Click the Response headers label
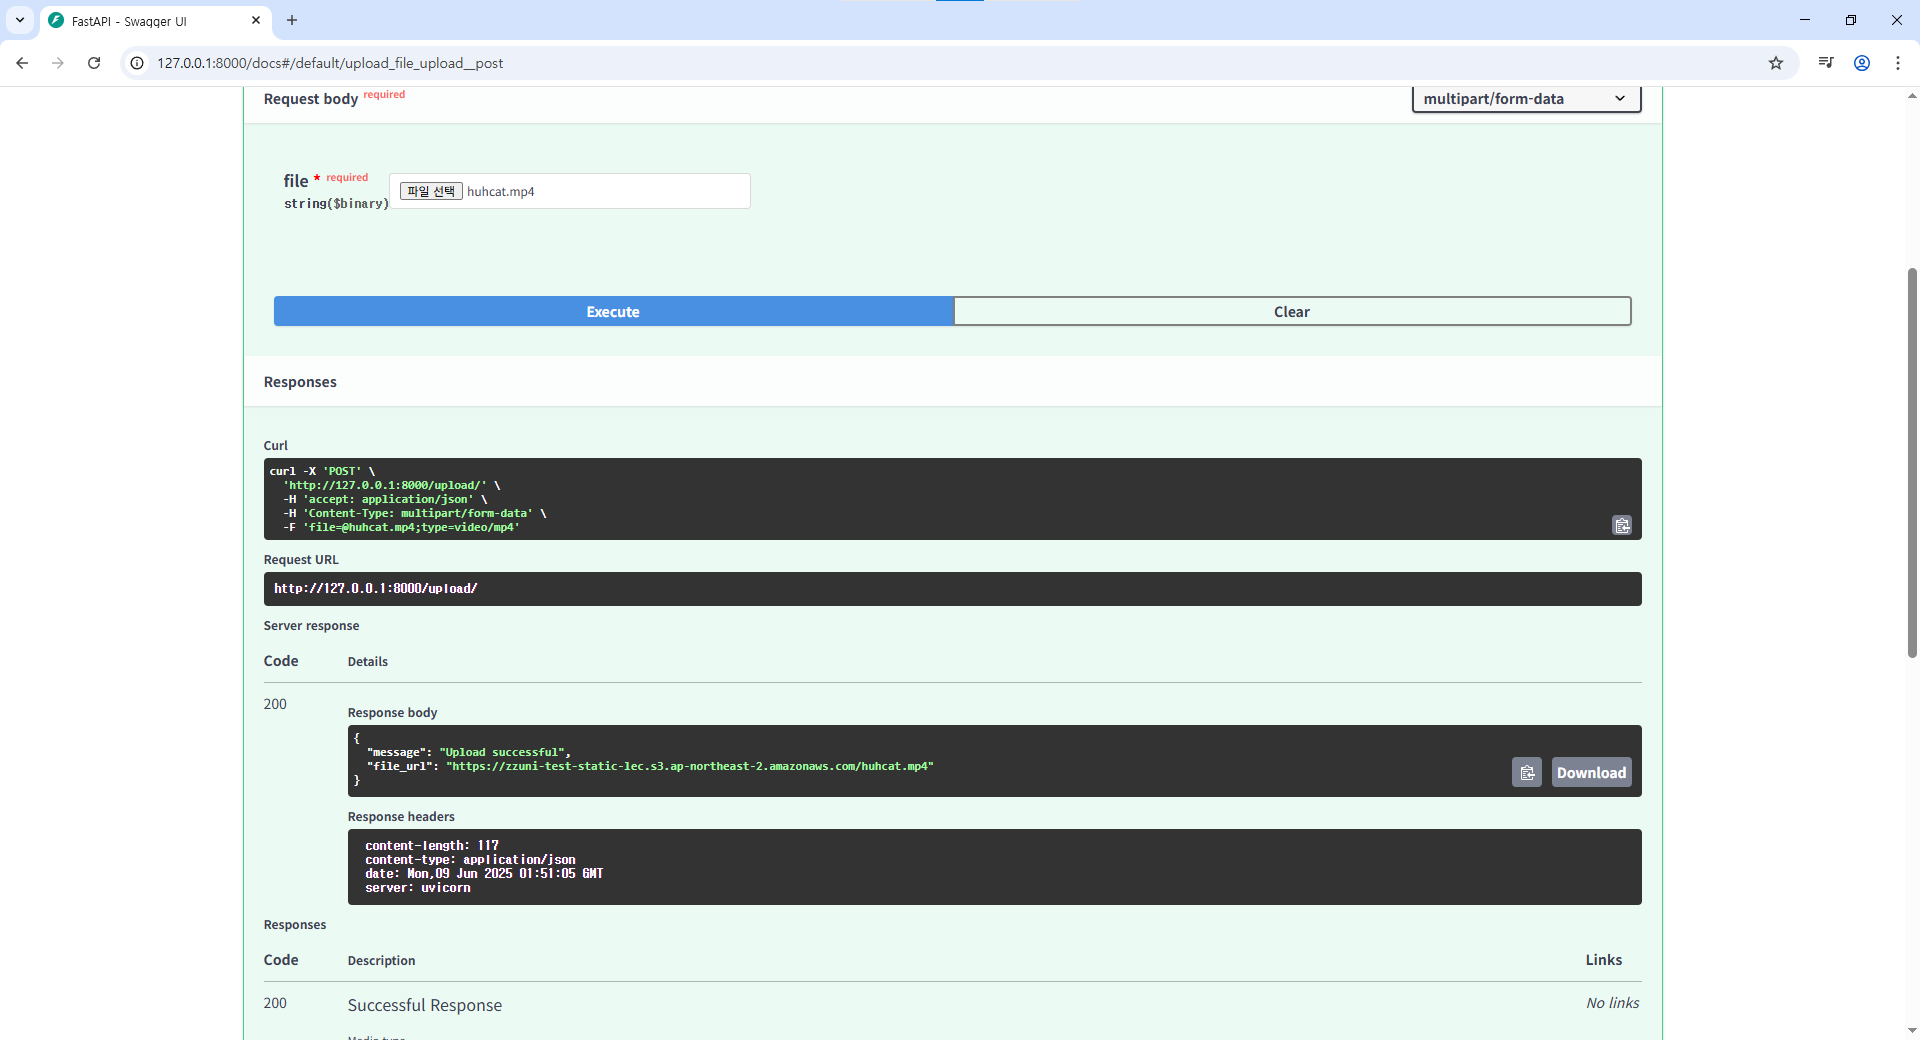Screen dimensions: 1920x1040 pos(401,817)
